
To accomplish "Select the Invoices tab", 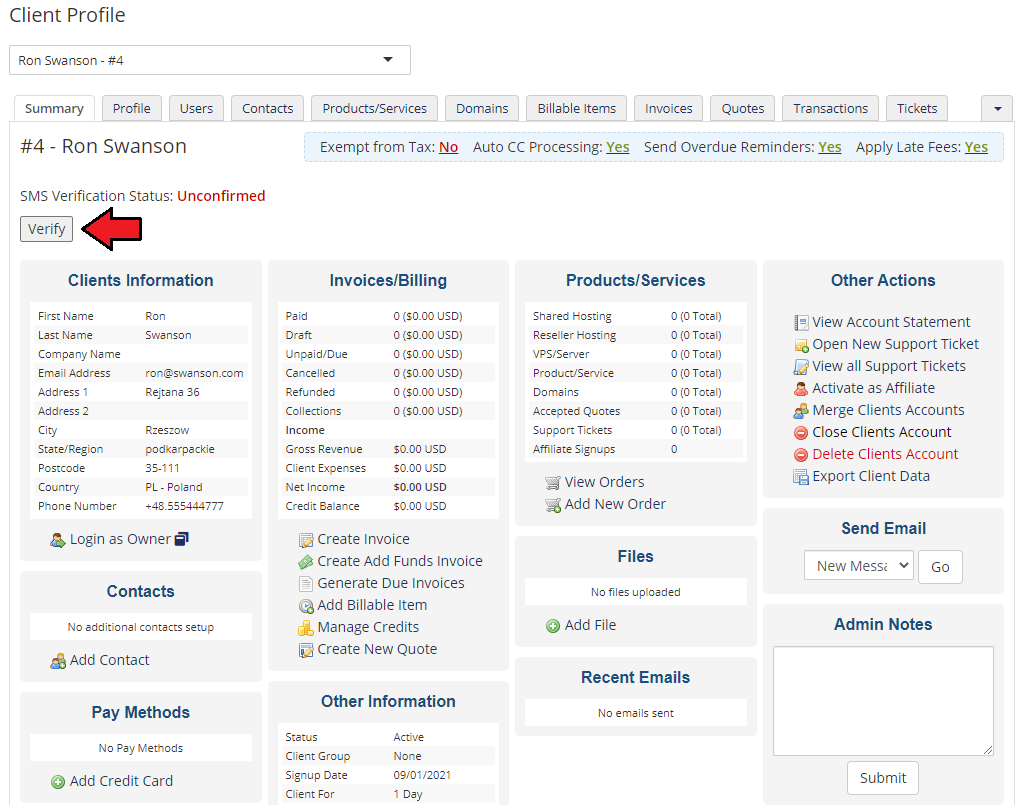I will point(668,108).
